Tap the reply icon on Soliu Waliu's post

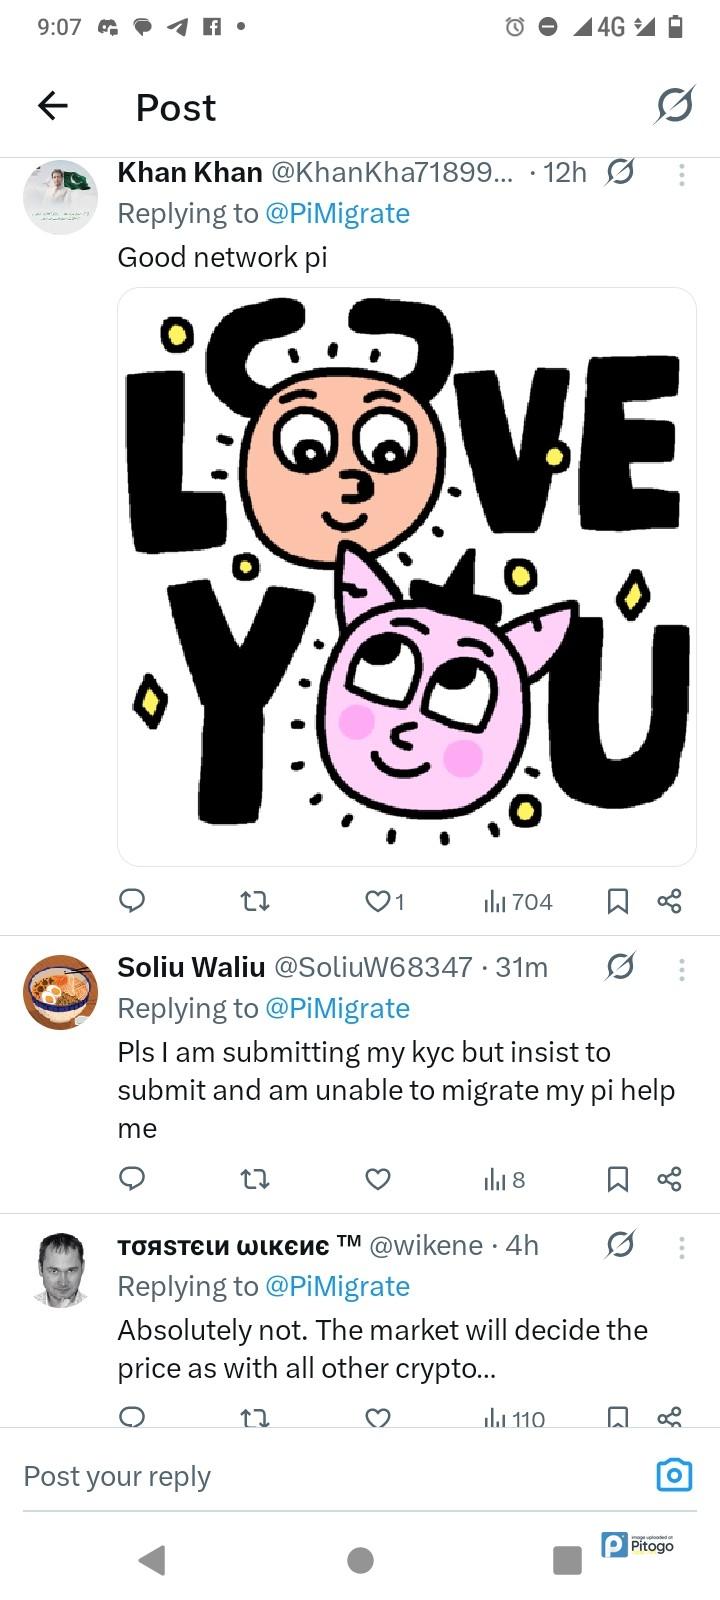[x=132, y=1179]
